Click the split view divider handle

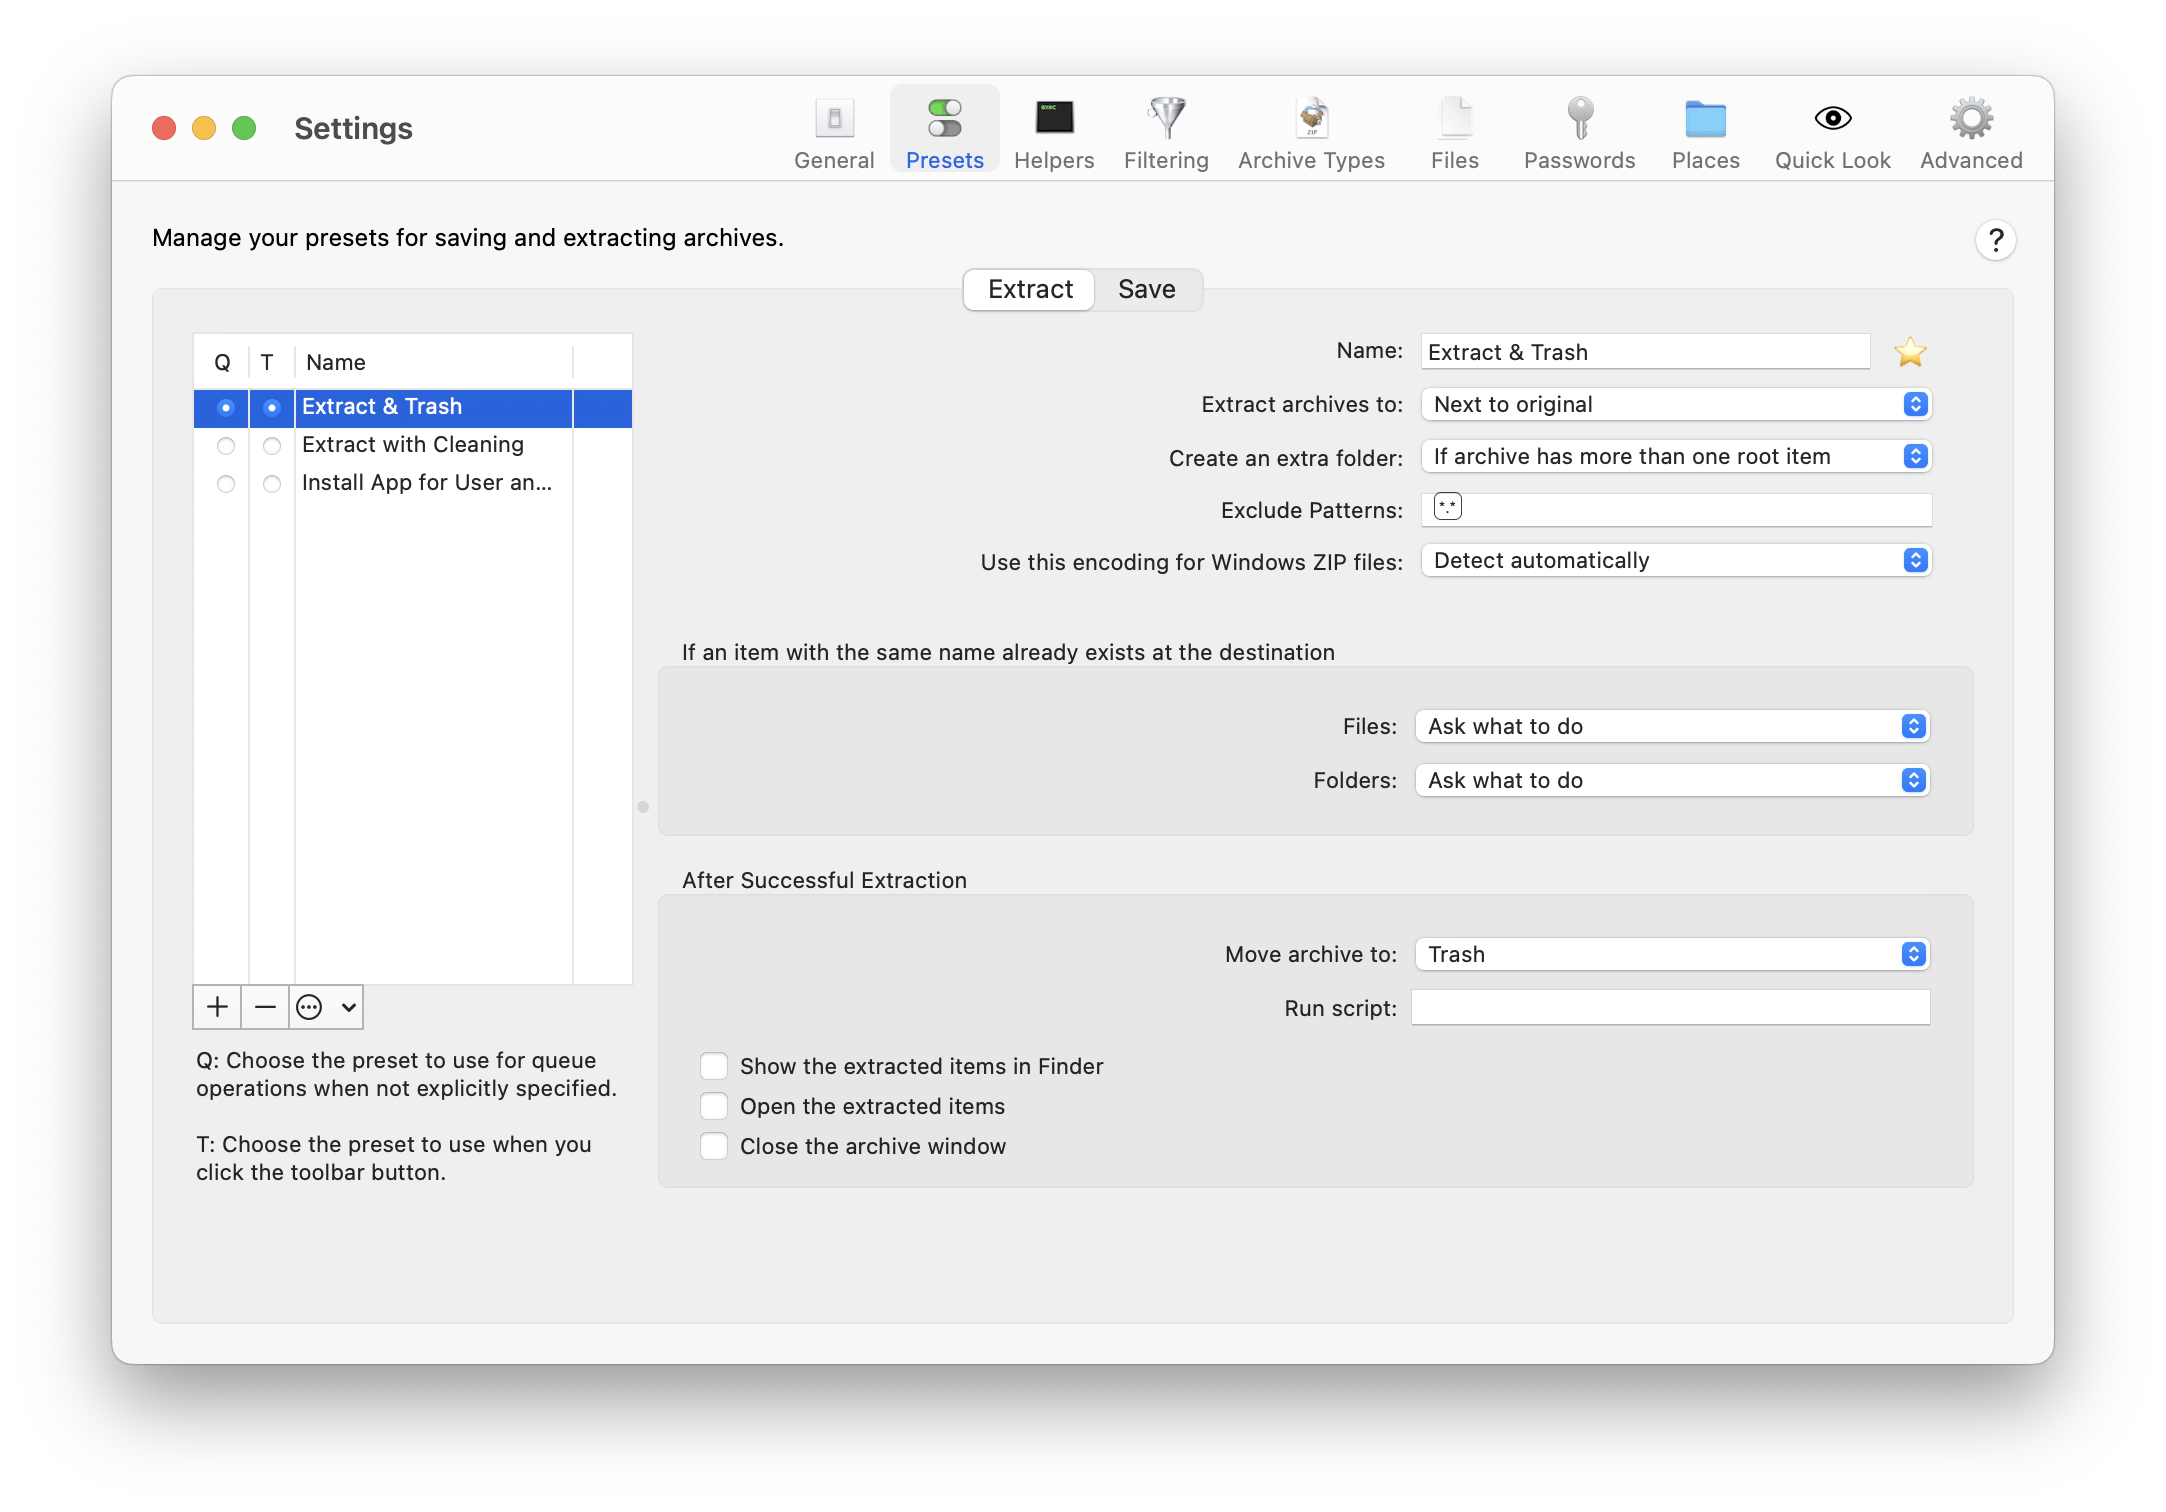pos(643,806)
